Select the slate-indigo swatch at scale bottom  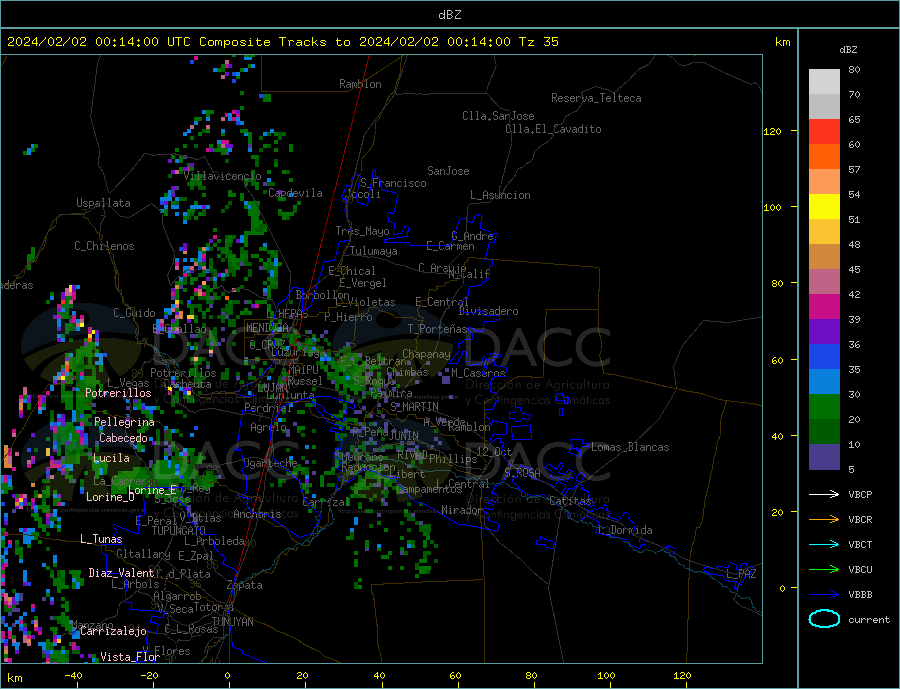[824, 457]
